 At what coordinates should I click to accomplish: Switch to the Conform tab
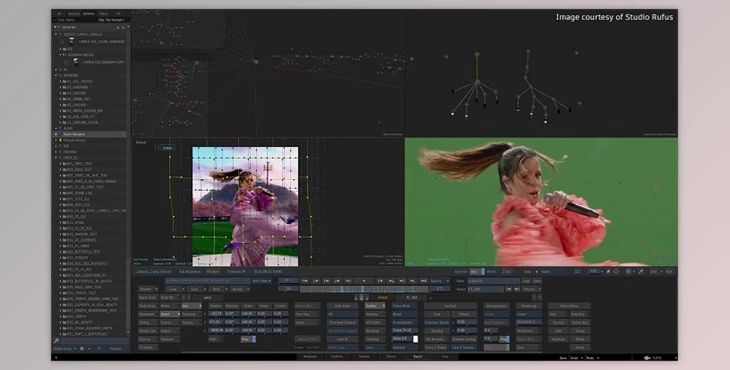[337, 357]
